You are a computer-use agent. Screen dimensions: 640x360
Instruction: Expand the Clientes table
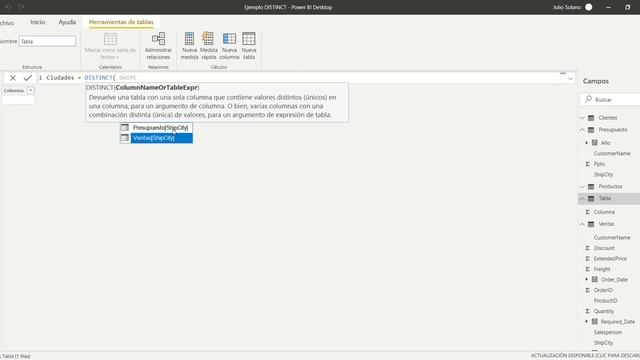pyautogui.click(x=582, y=118)
